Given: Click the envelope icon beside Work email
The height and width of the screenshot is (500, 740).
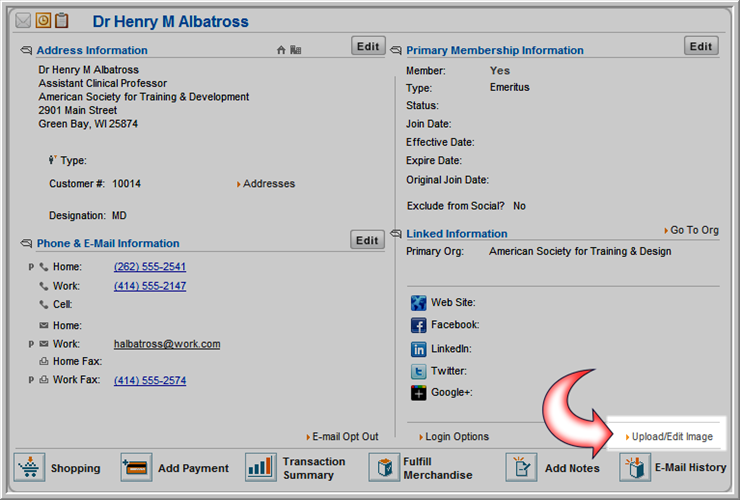Looking at the screenshot, I should tap(44, 344).
